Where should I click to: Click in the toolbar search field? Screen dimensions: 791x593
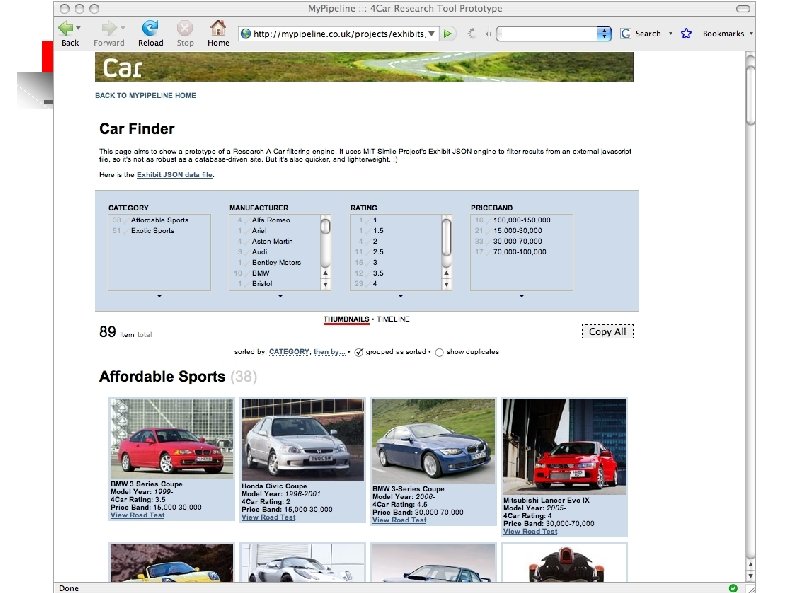[x=547, y=34]
